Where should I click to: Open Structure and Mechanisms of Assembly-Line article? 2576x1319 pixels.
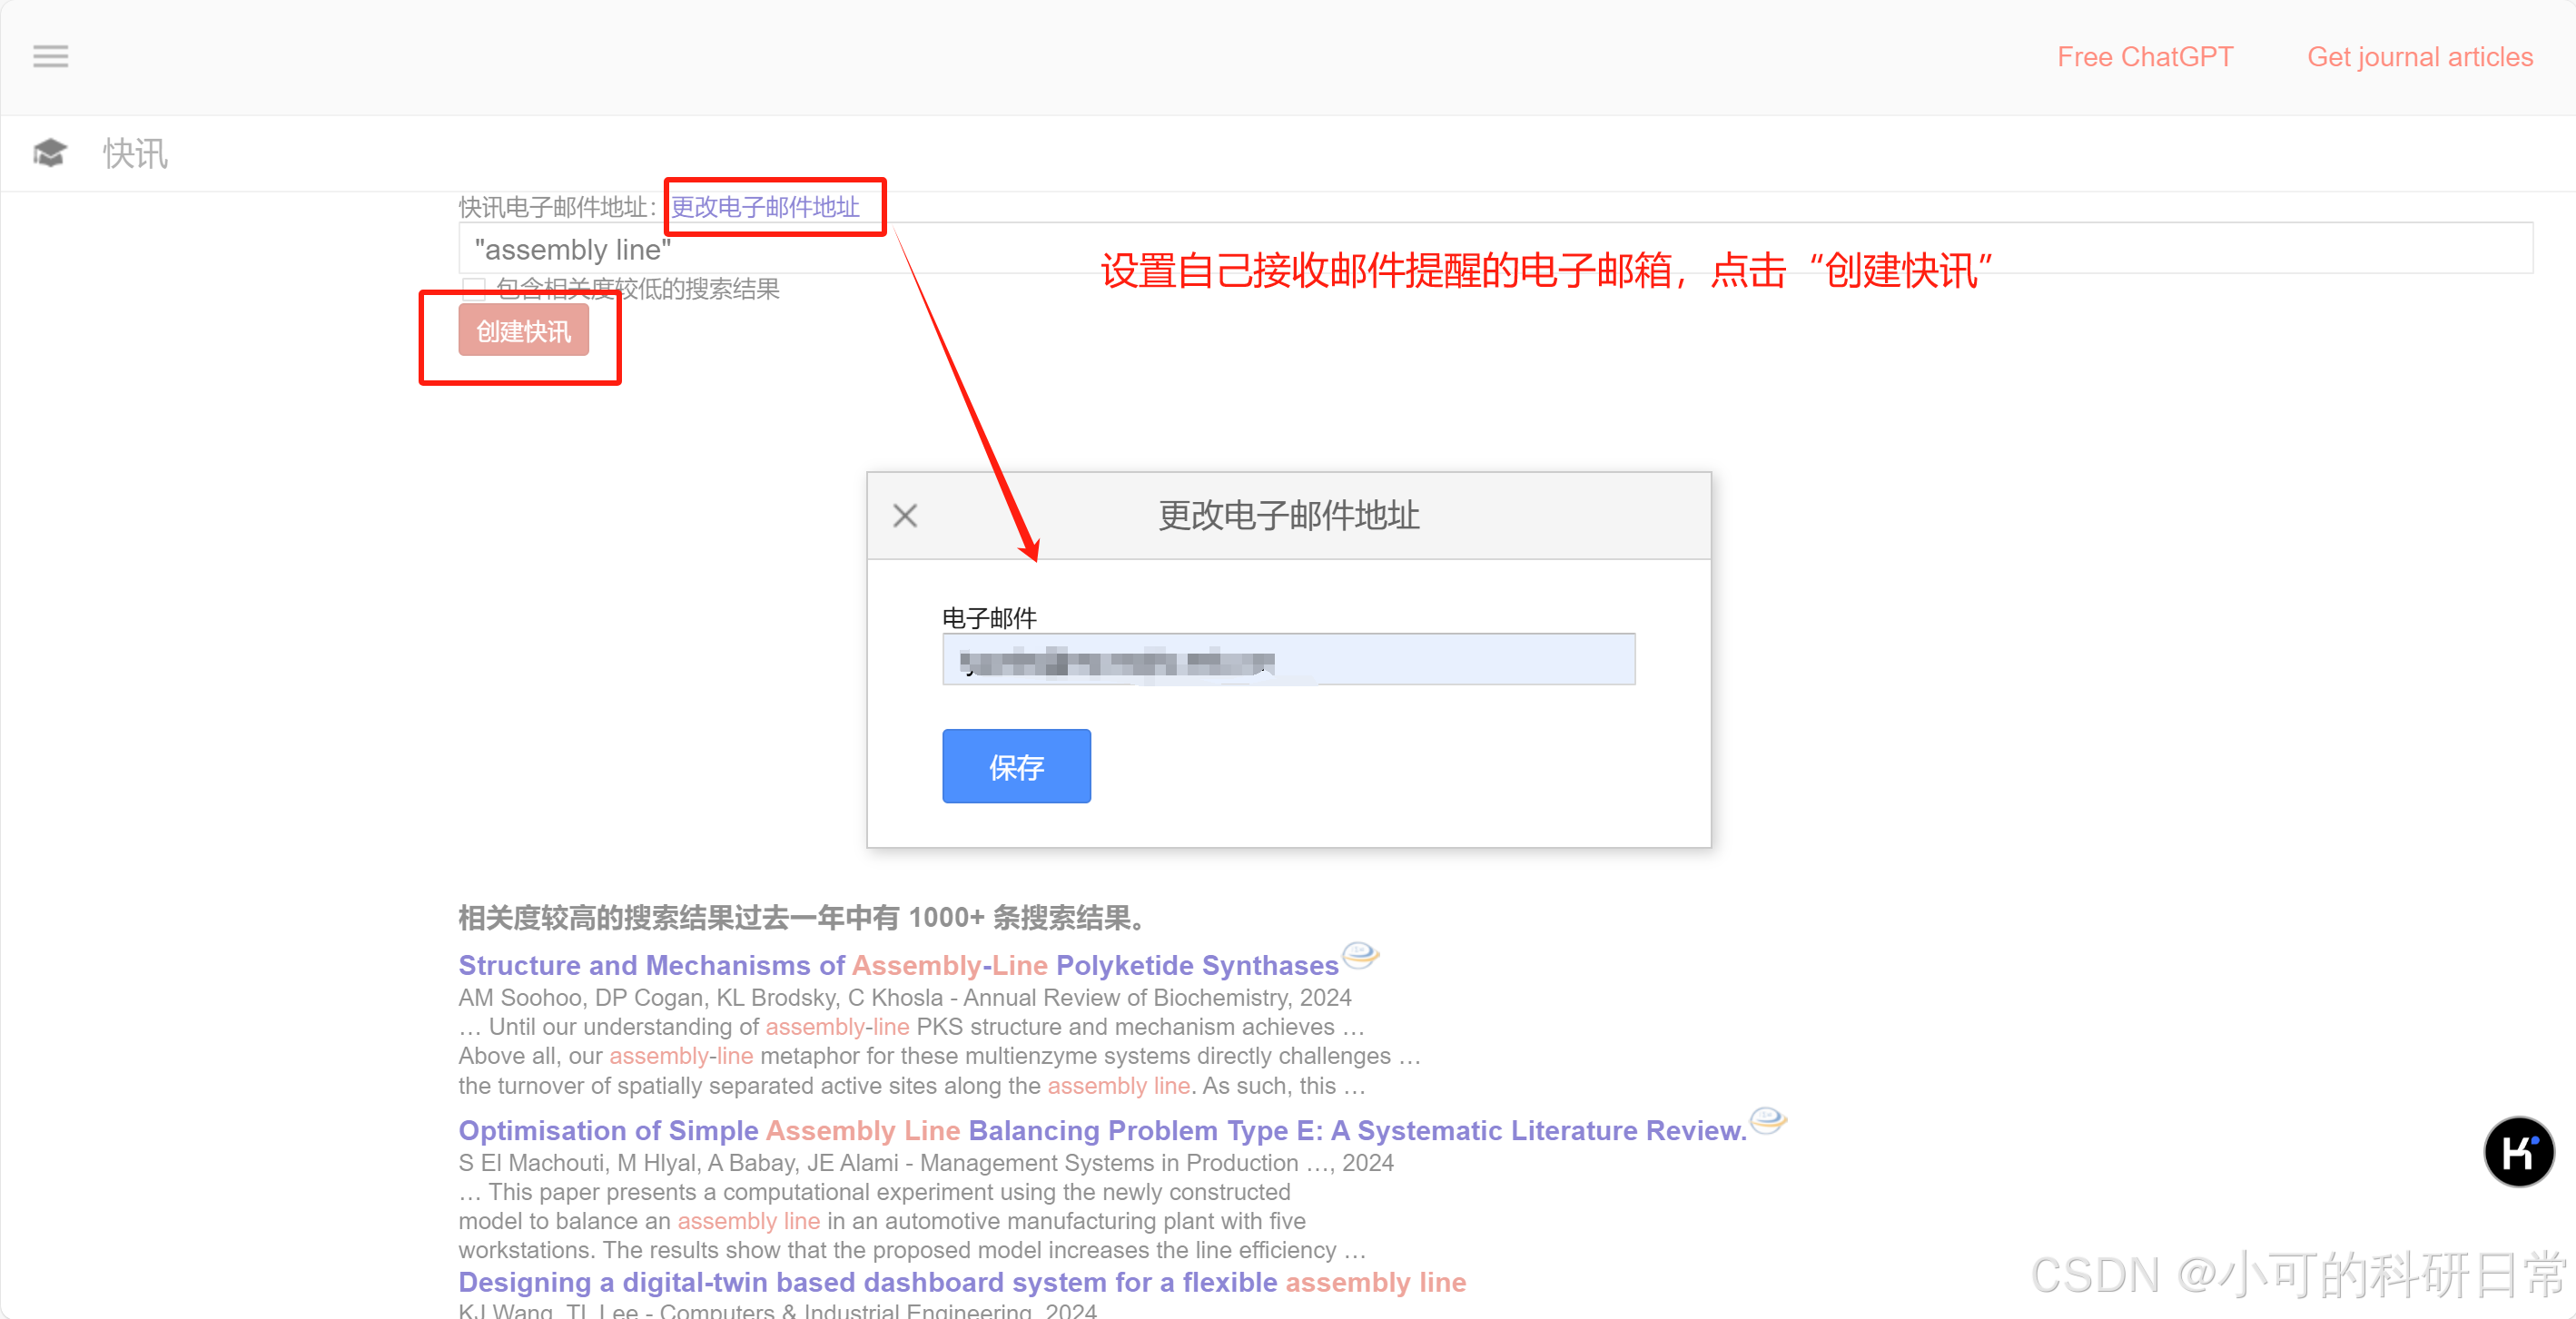(x=897, y=965)
